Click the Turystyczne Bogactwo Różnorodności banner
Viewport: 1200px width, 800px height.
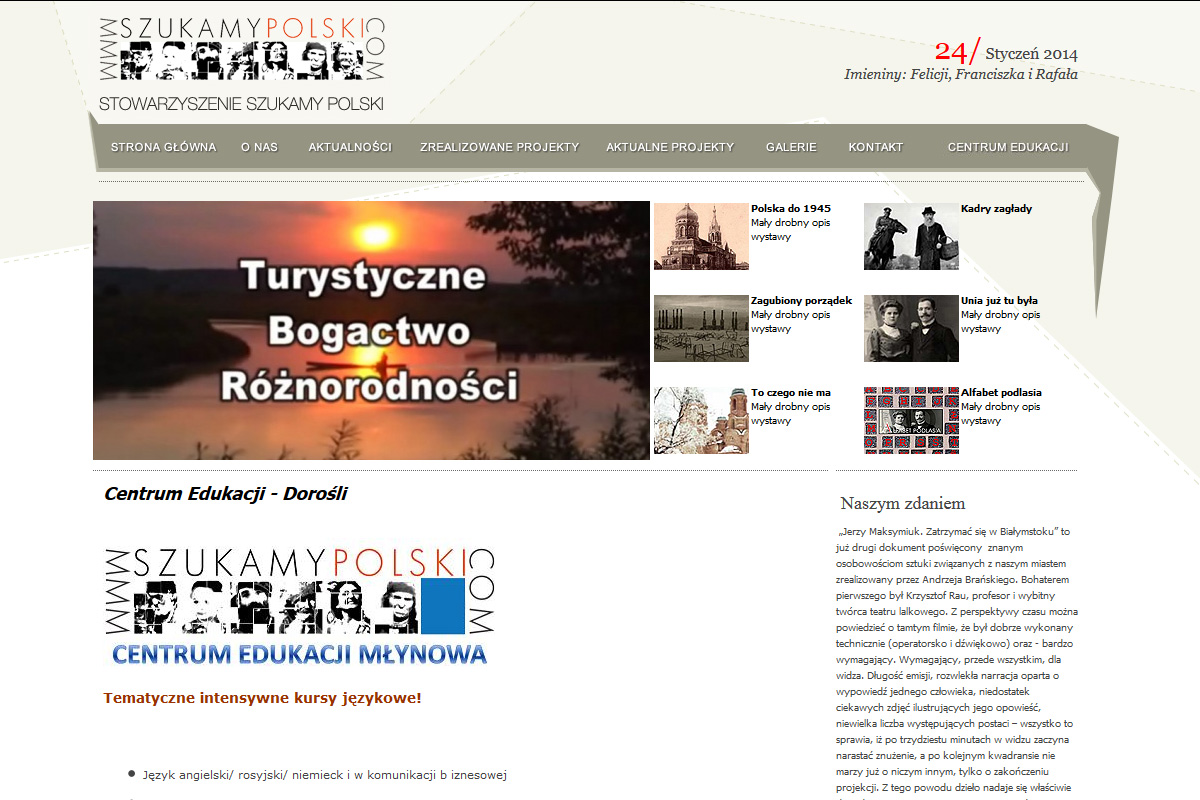[371, 330]
